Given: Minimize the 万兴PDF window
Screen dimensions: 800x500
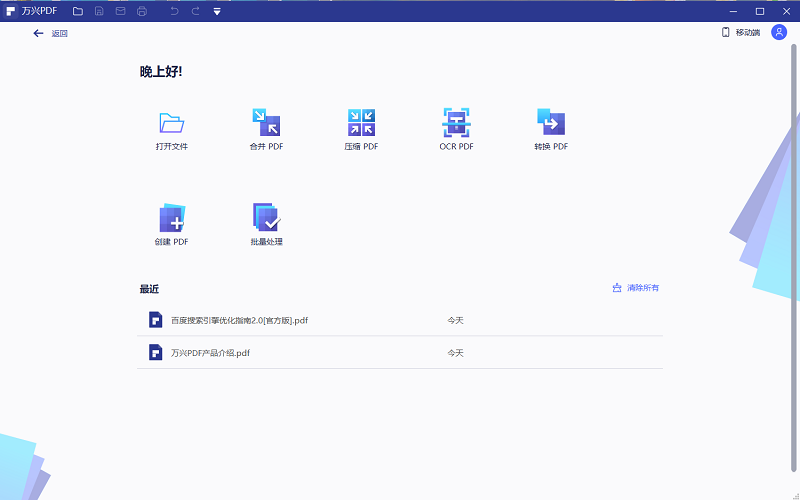Looking at the screenshot, I should click(x=734, y=11).
